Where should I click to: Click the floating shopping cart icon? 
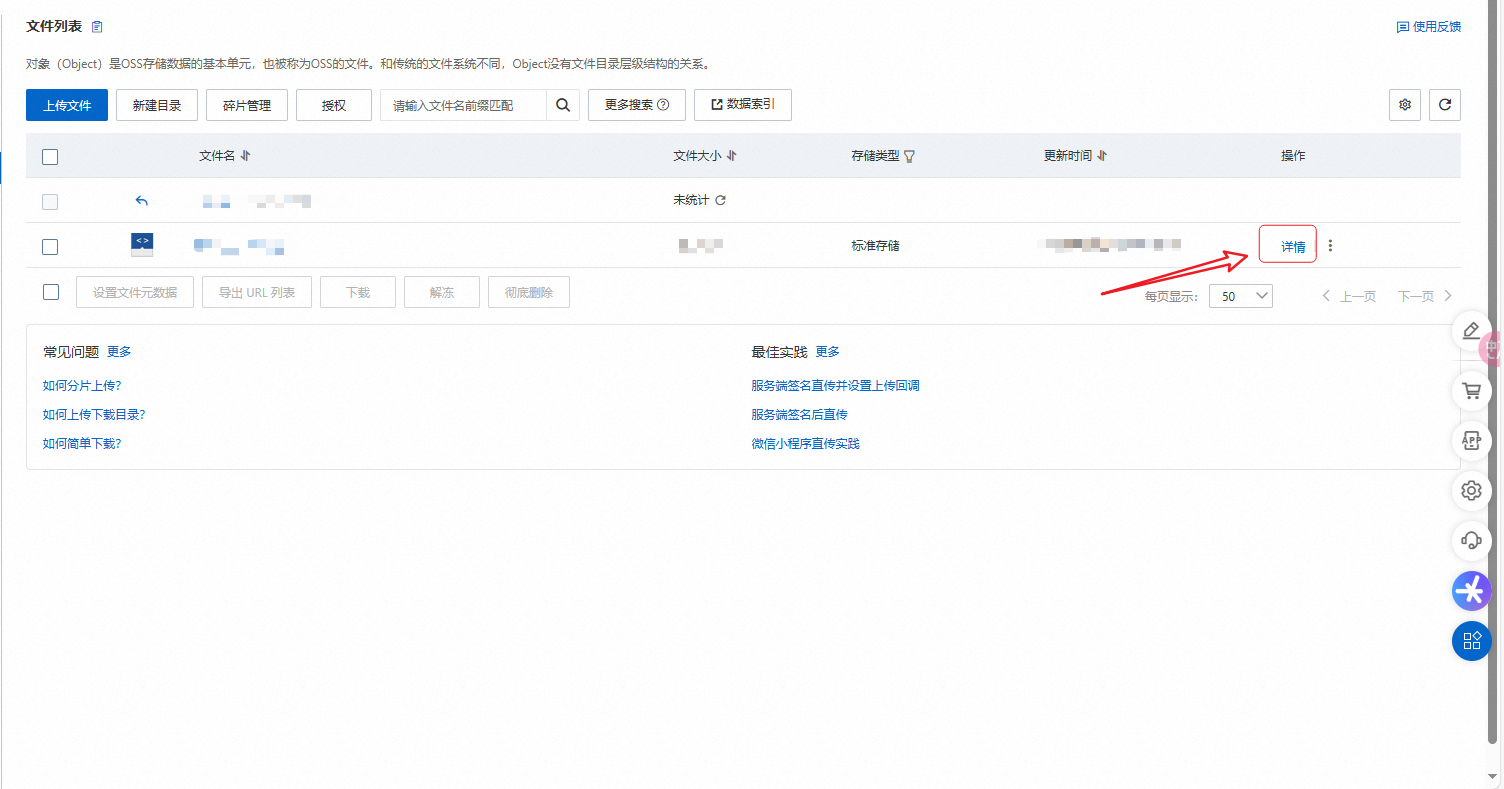[1471, 391]
